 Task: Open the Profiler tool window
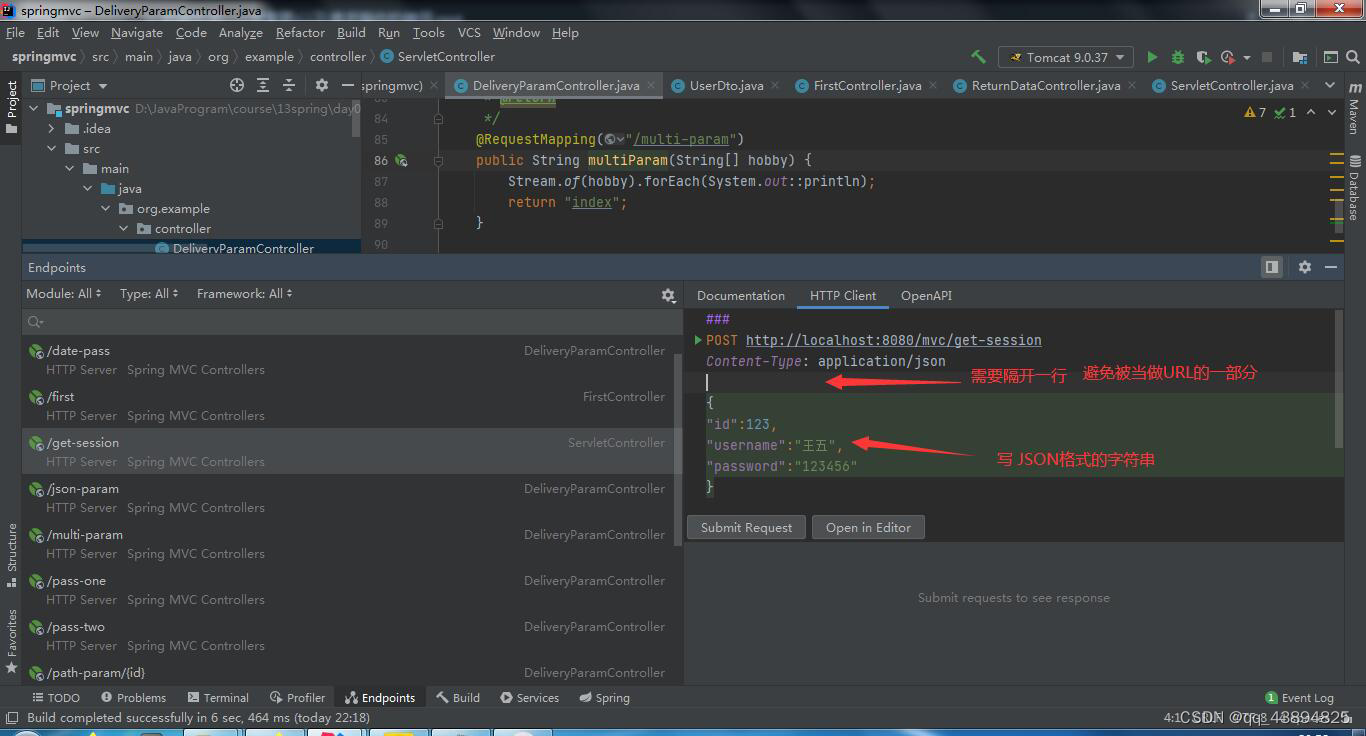point(297,697)
